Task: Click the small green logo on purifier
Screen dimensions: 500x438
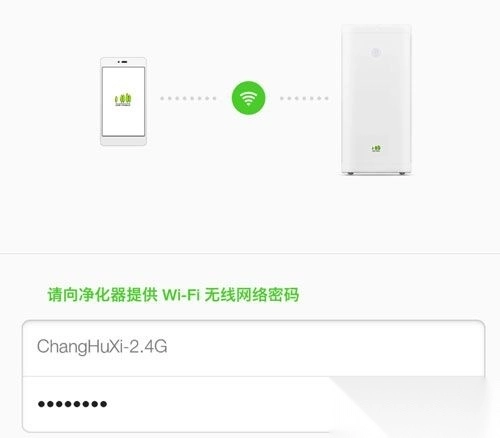Action: (x=376, y=148)
